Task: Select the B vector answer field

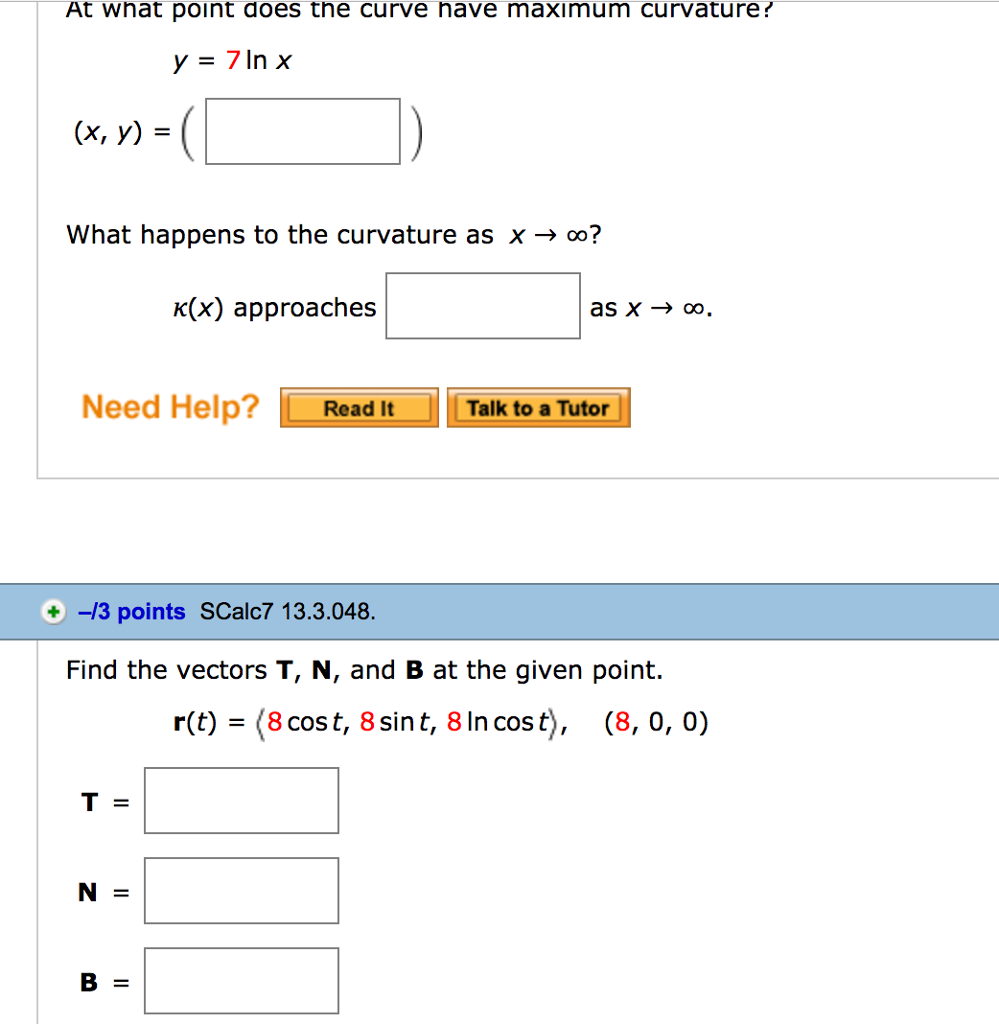Action: [241, 979]
